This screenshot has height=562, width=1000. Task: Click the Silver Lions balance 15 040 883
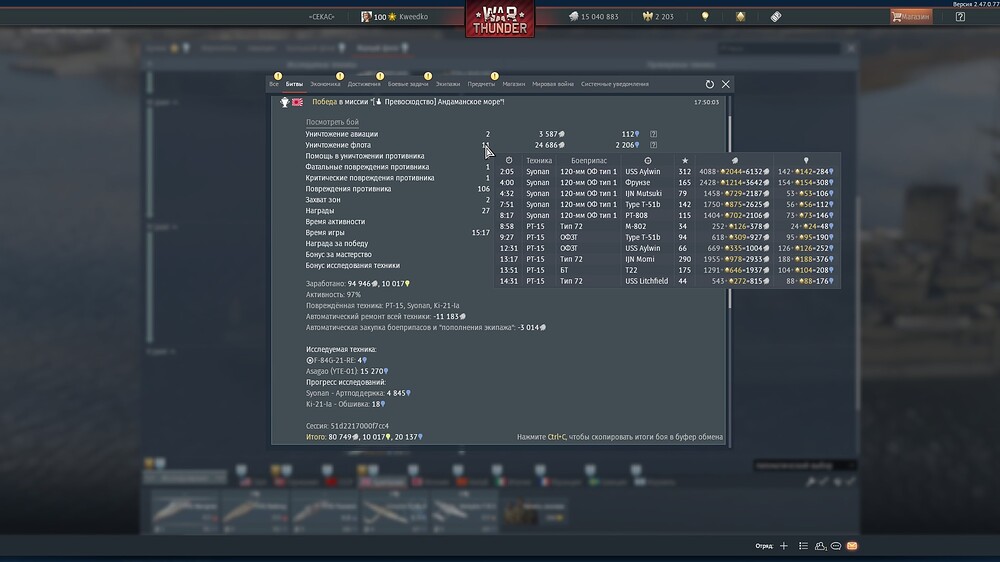click(x=594, y=17)
